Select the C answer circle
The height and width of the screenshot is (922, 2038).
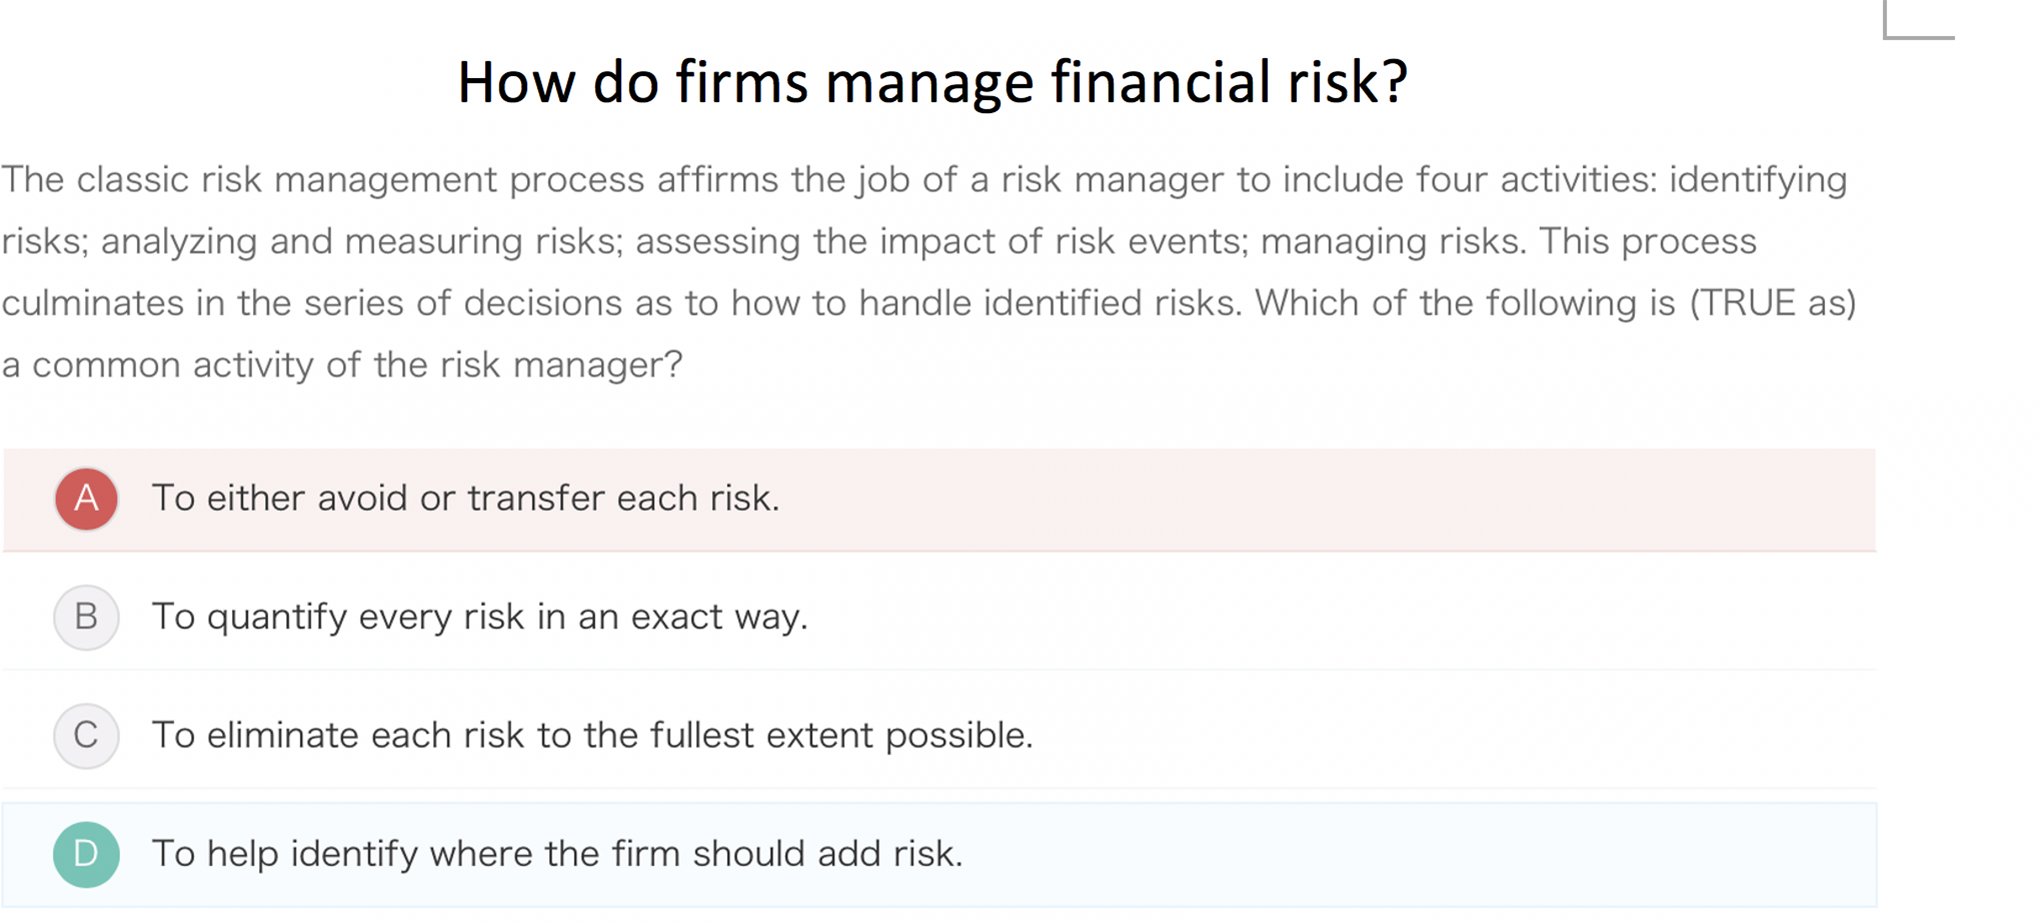point(86,736)
